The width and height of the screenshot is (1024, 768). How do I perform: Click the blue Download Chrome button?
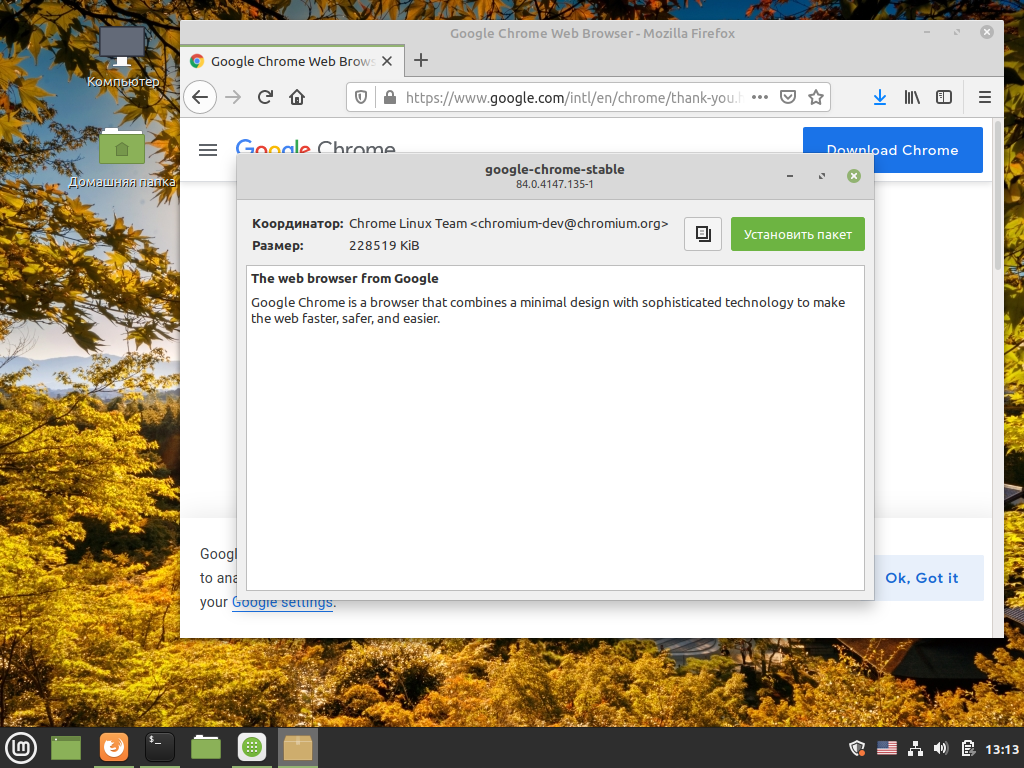click(893, 150)
